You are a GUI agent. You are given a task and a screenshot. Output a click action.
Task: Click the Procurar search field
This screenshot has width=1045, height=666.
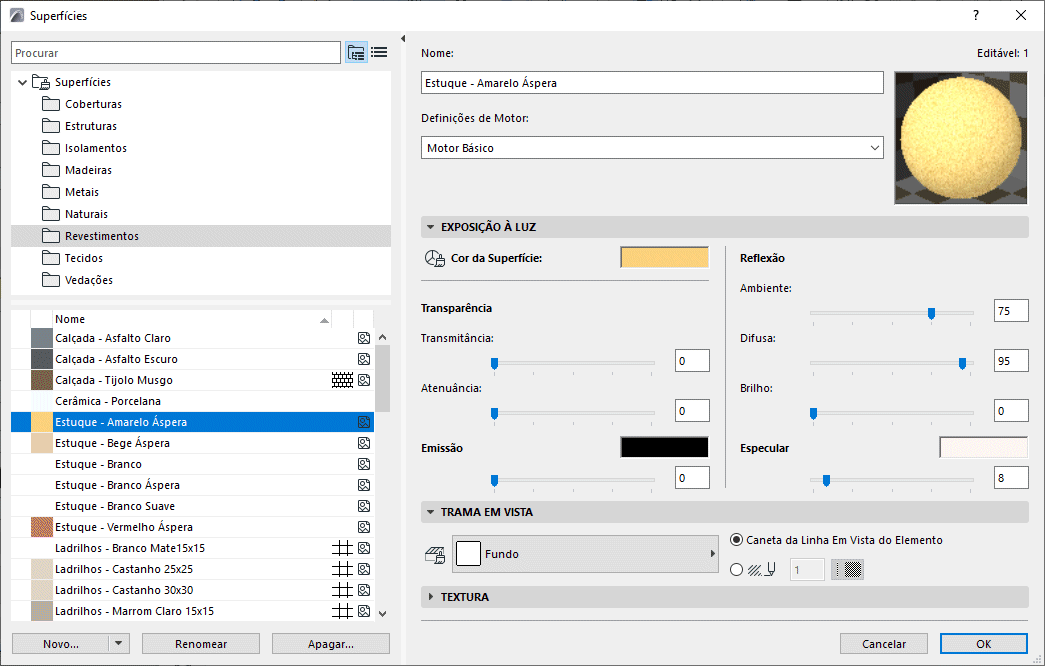coord(176,53)
